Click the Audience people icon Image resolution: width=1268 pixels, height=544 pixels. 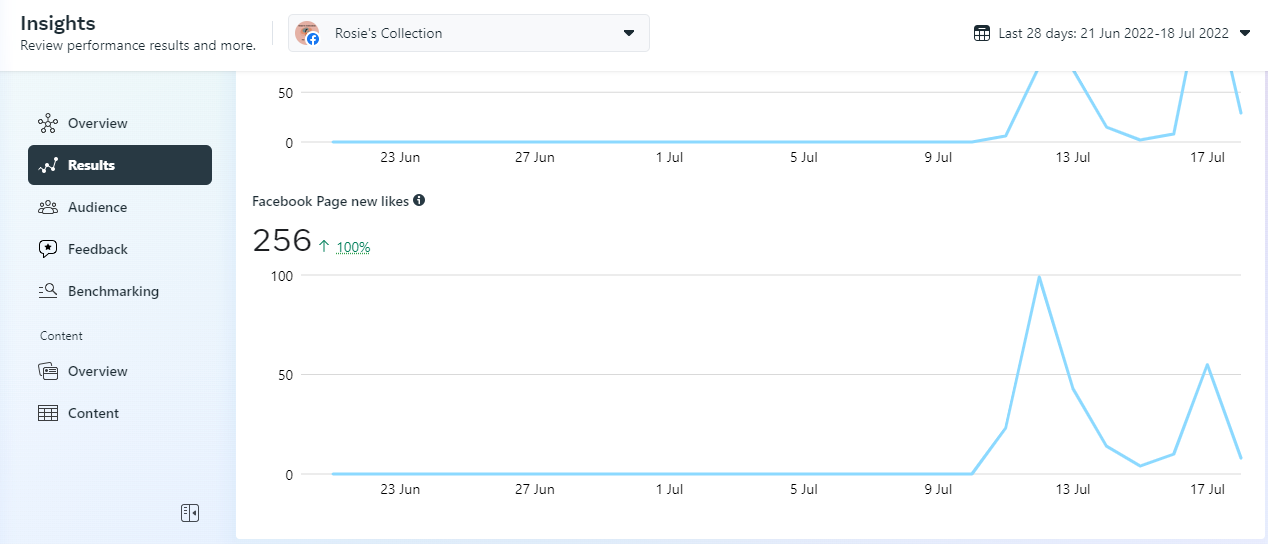point(48,208)
